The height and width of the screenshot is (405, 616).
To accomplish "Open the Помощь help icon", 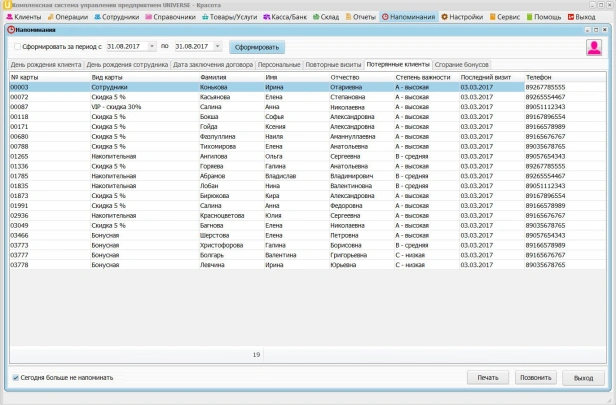I will click(529, 17).
